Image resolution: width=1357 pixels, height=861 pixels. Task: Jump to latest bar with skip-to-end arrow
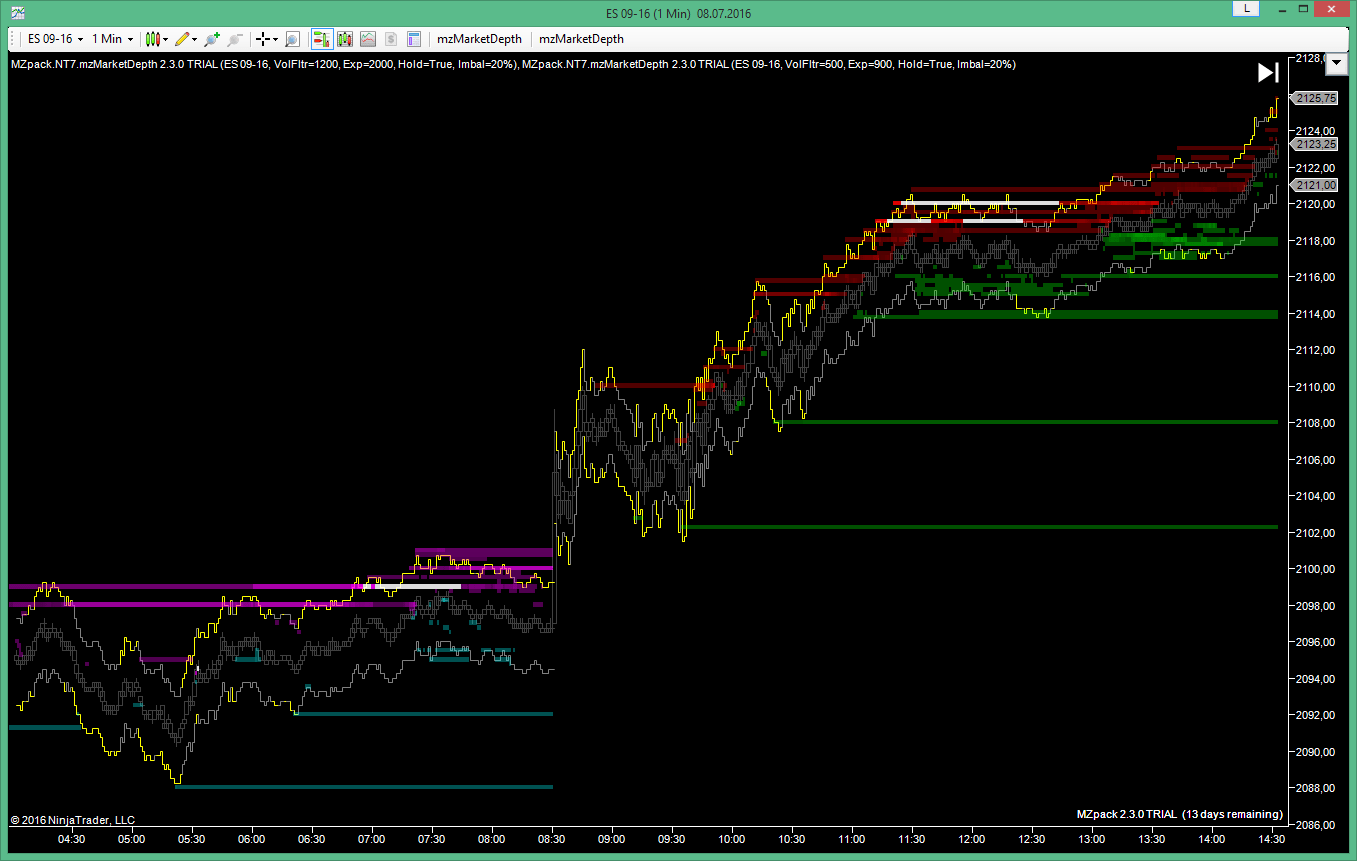click(x=1268, y=72)
